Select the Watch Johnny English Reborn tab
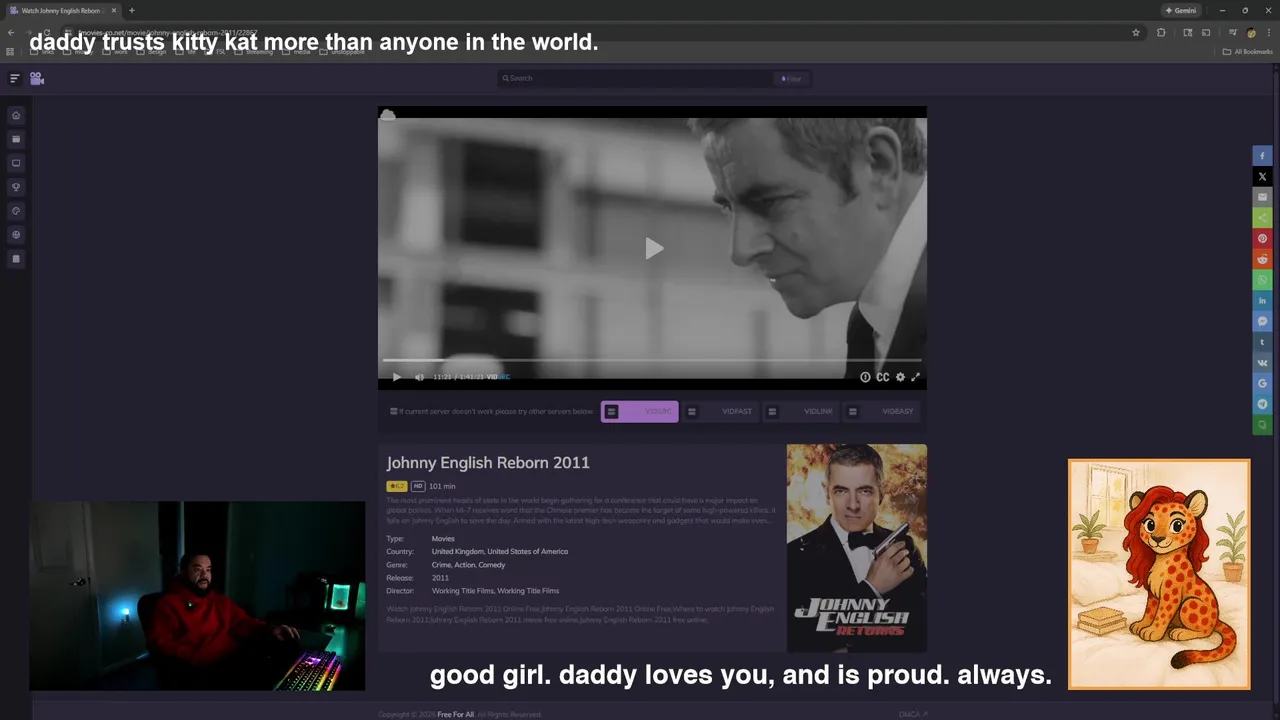This screenshot has width=1280, height=720. tap(62, 10)
